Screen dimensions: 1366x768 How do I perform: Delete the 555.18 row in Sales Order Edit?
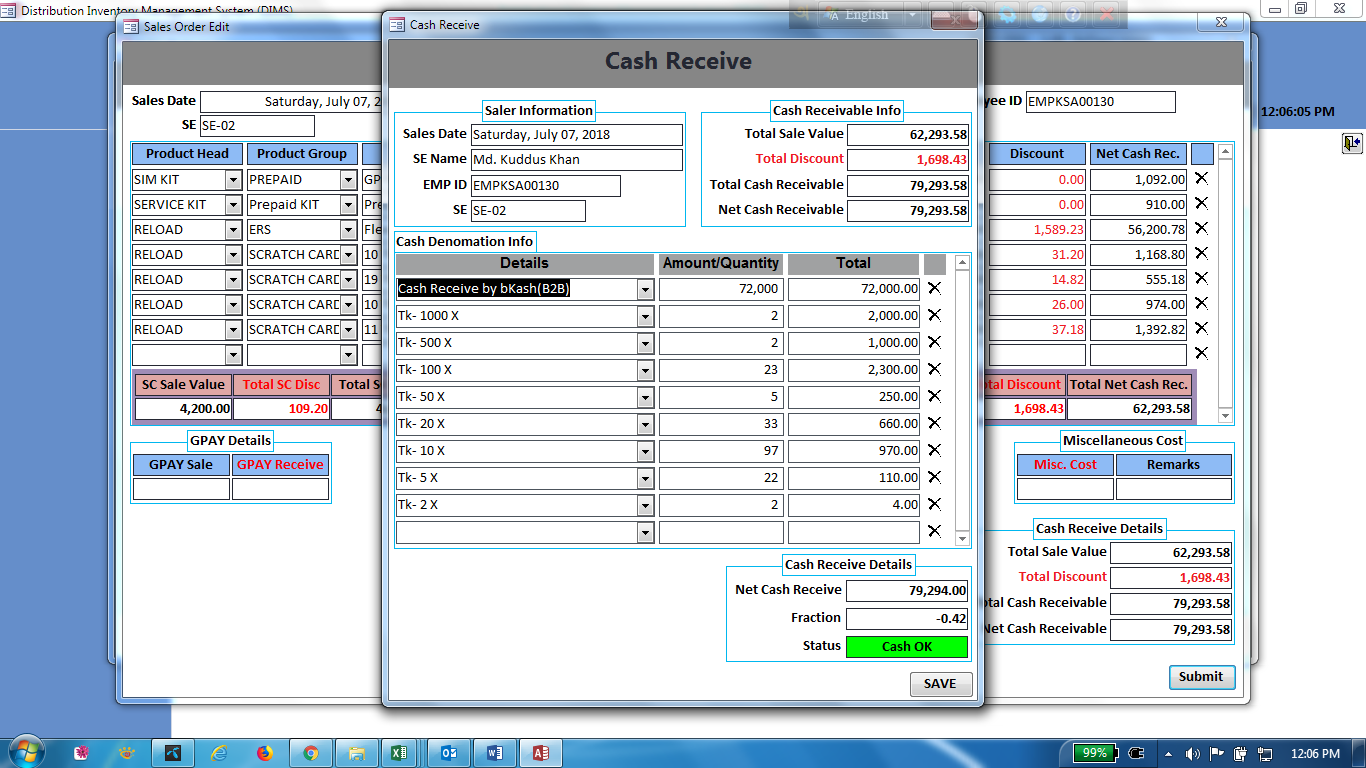1201,279
